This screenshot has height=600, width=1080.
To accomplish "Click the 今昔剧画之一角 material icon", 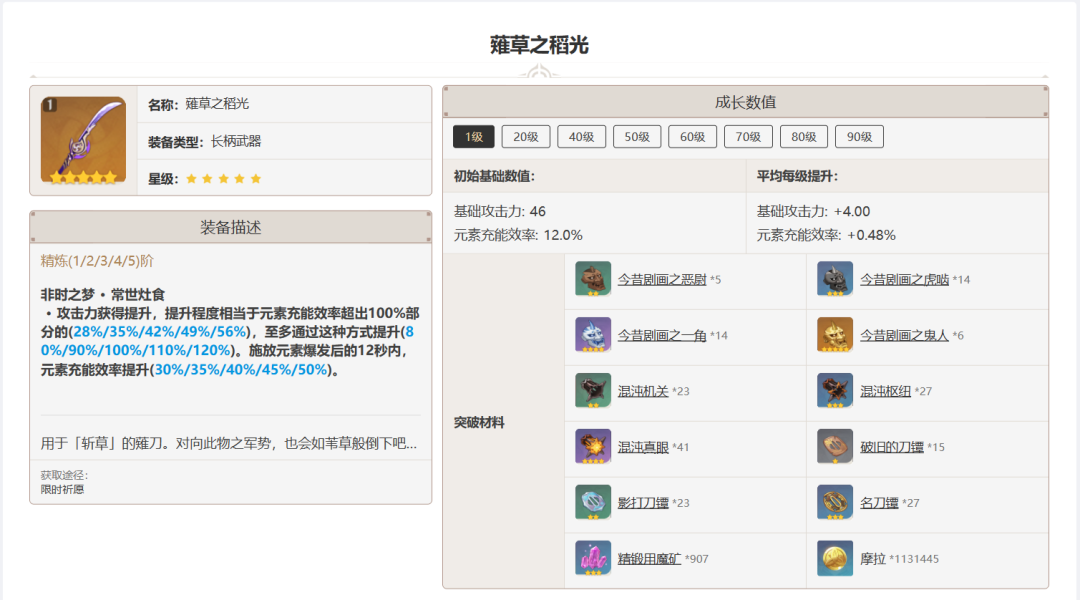I will pos(593,335).
